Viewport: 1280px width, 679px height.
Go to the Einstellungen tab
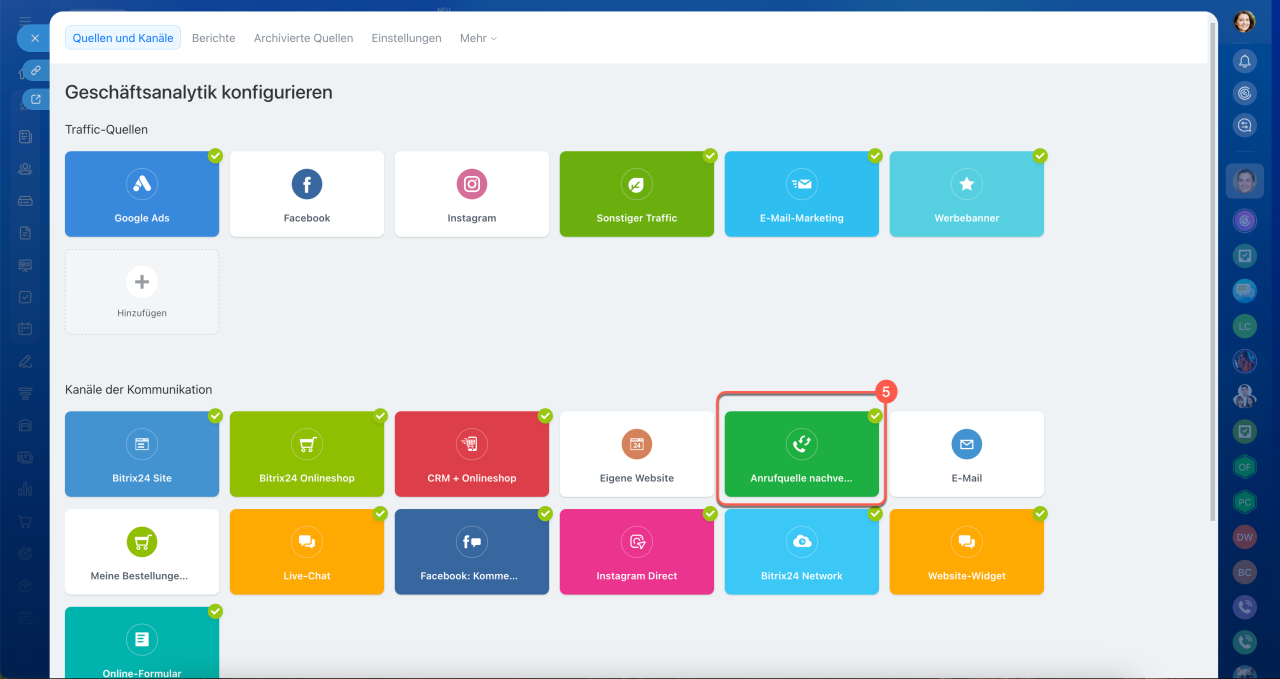406,38
